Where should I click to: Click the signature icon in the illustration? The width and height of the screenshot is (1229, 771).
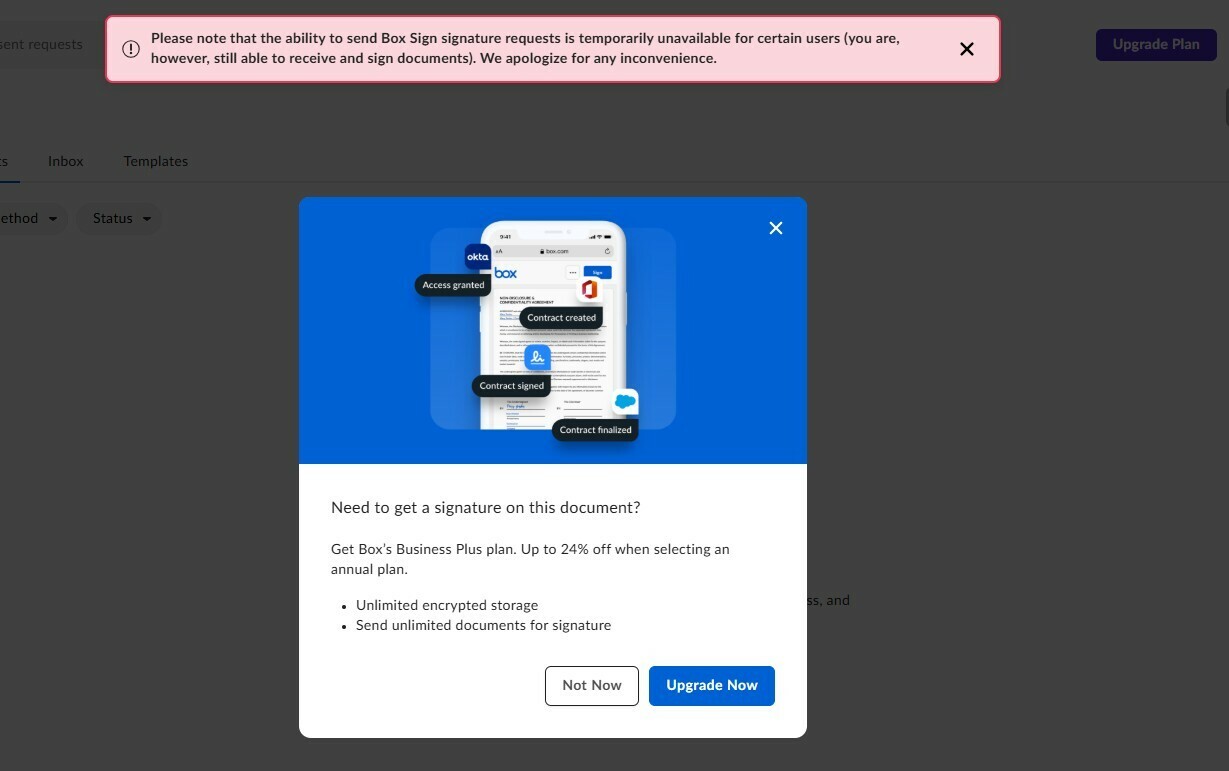point(537,358)
